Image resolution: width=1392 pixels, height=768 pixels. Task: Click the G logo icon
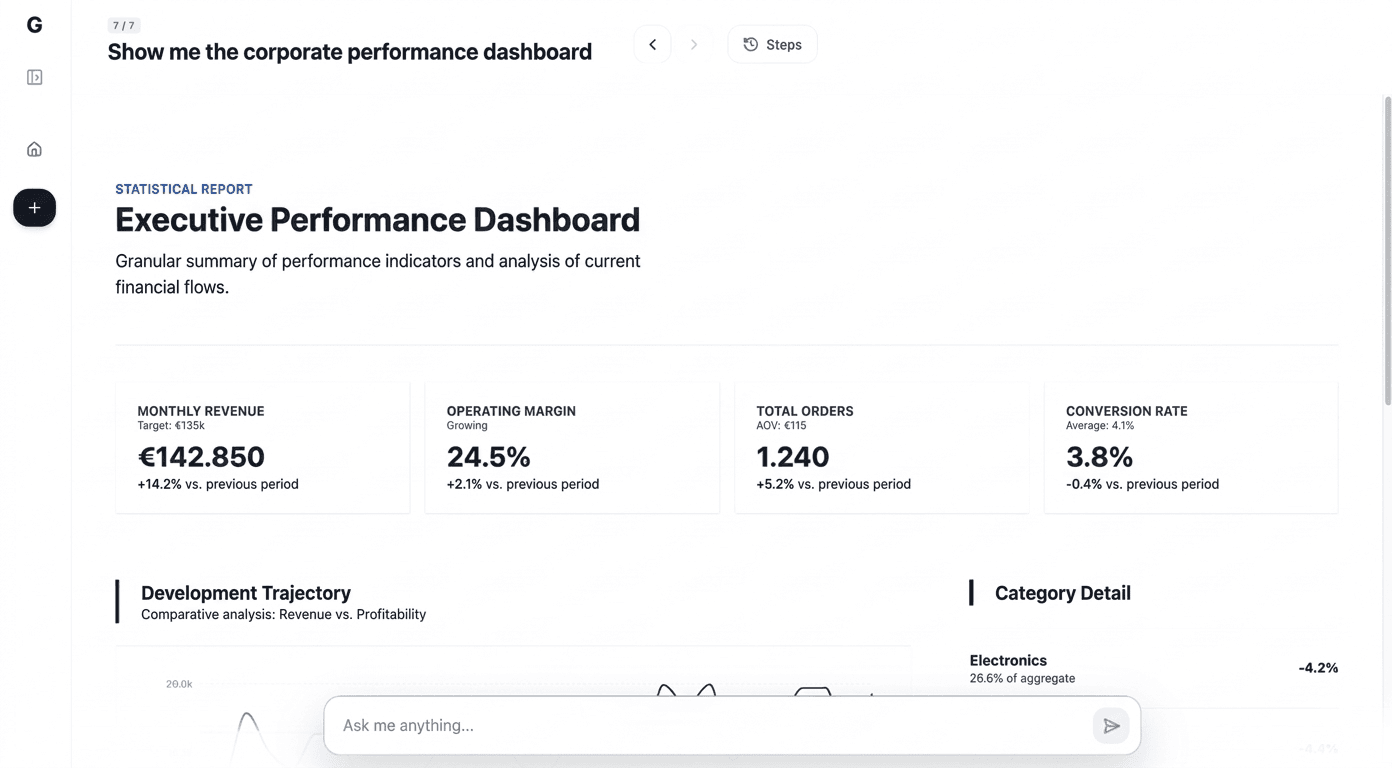[x=34, y=25]
